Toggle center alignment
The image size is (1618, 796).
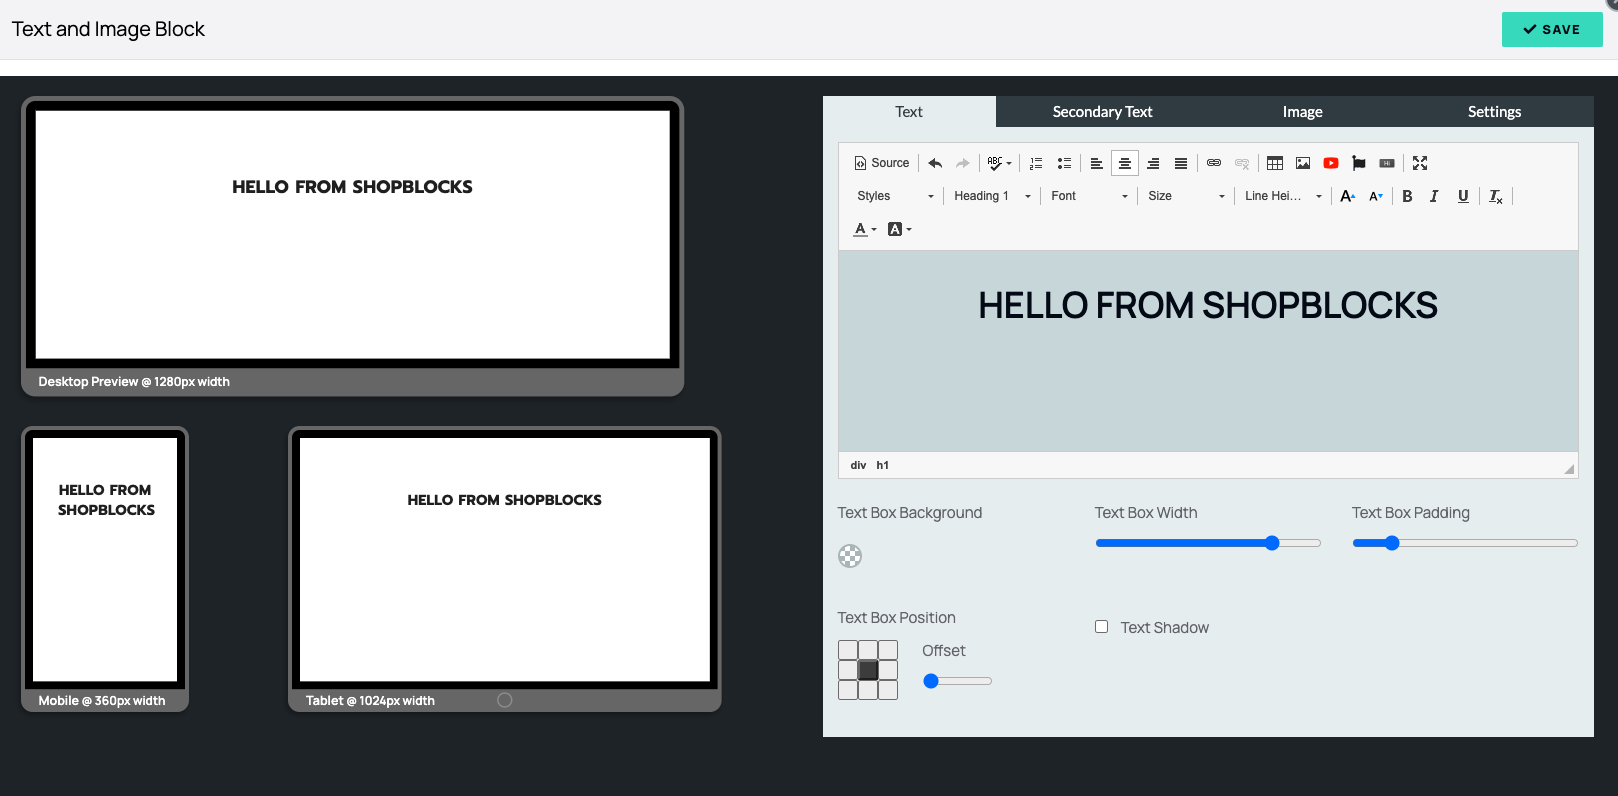coord(1125,163)
